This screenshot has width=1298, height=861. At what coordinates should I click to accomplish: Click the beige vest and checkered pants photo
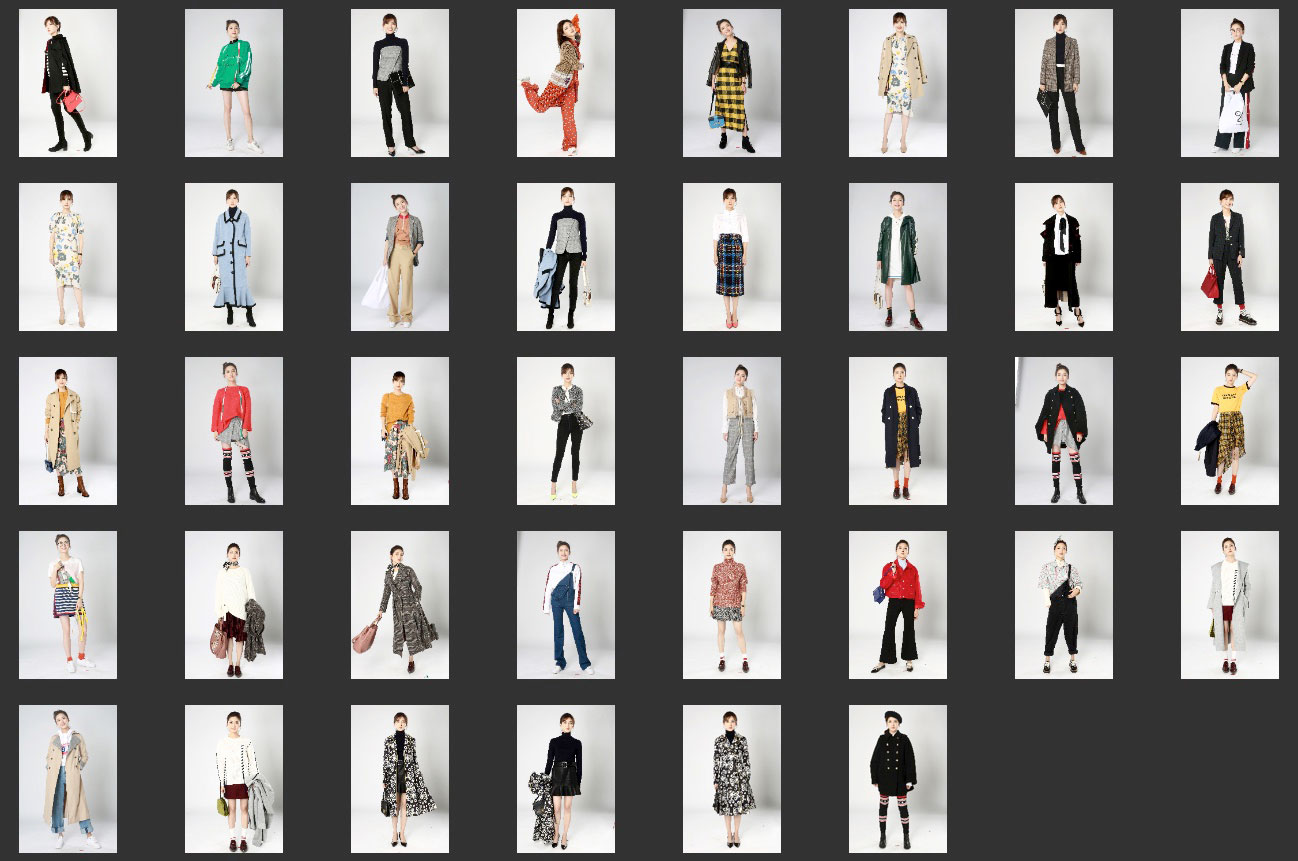tap(731, 430)
